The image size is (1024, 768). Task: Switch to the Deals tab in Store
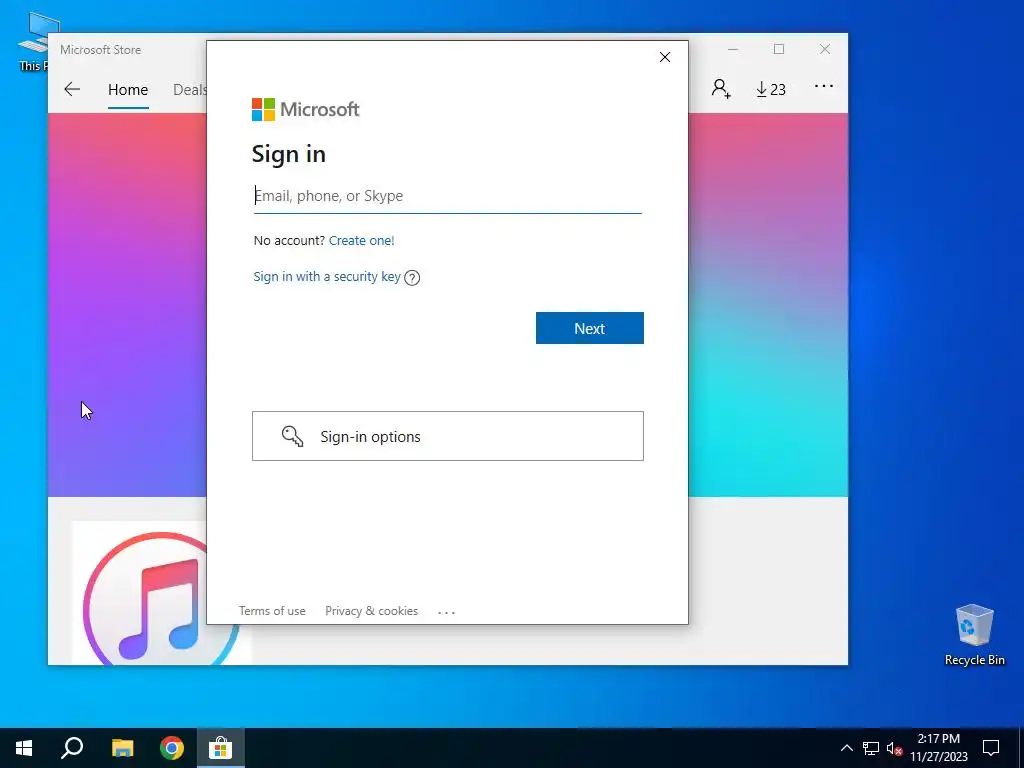189,89
